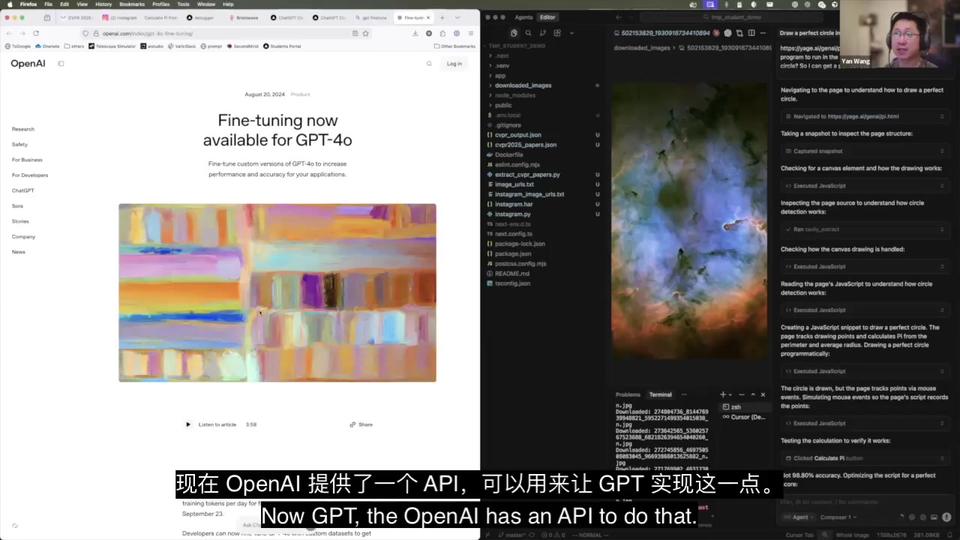Open the Research link in OpenAI sidebar

tap(23, 129)
